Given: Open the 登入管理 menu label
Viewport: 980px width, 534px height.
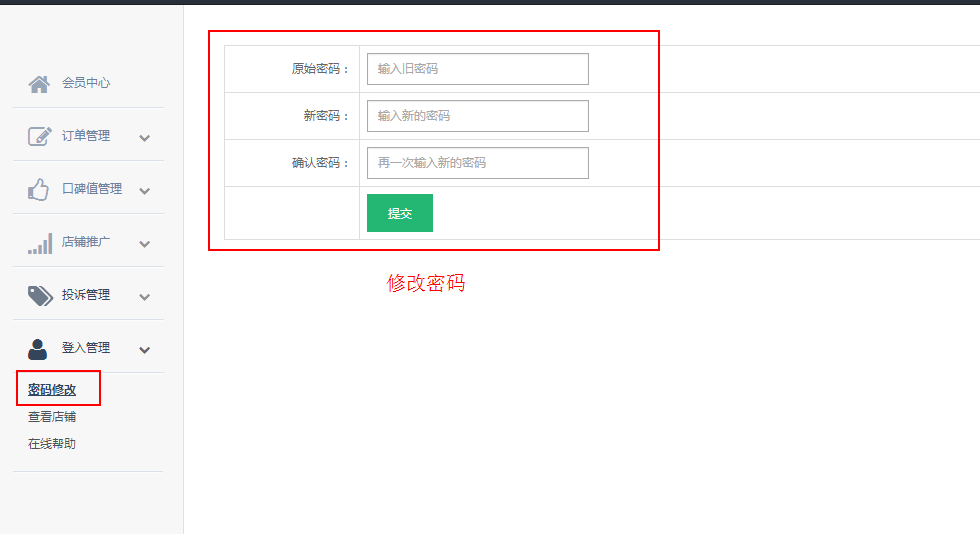Looking at the screenshot, I should pos(86,348).
